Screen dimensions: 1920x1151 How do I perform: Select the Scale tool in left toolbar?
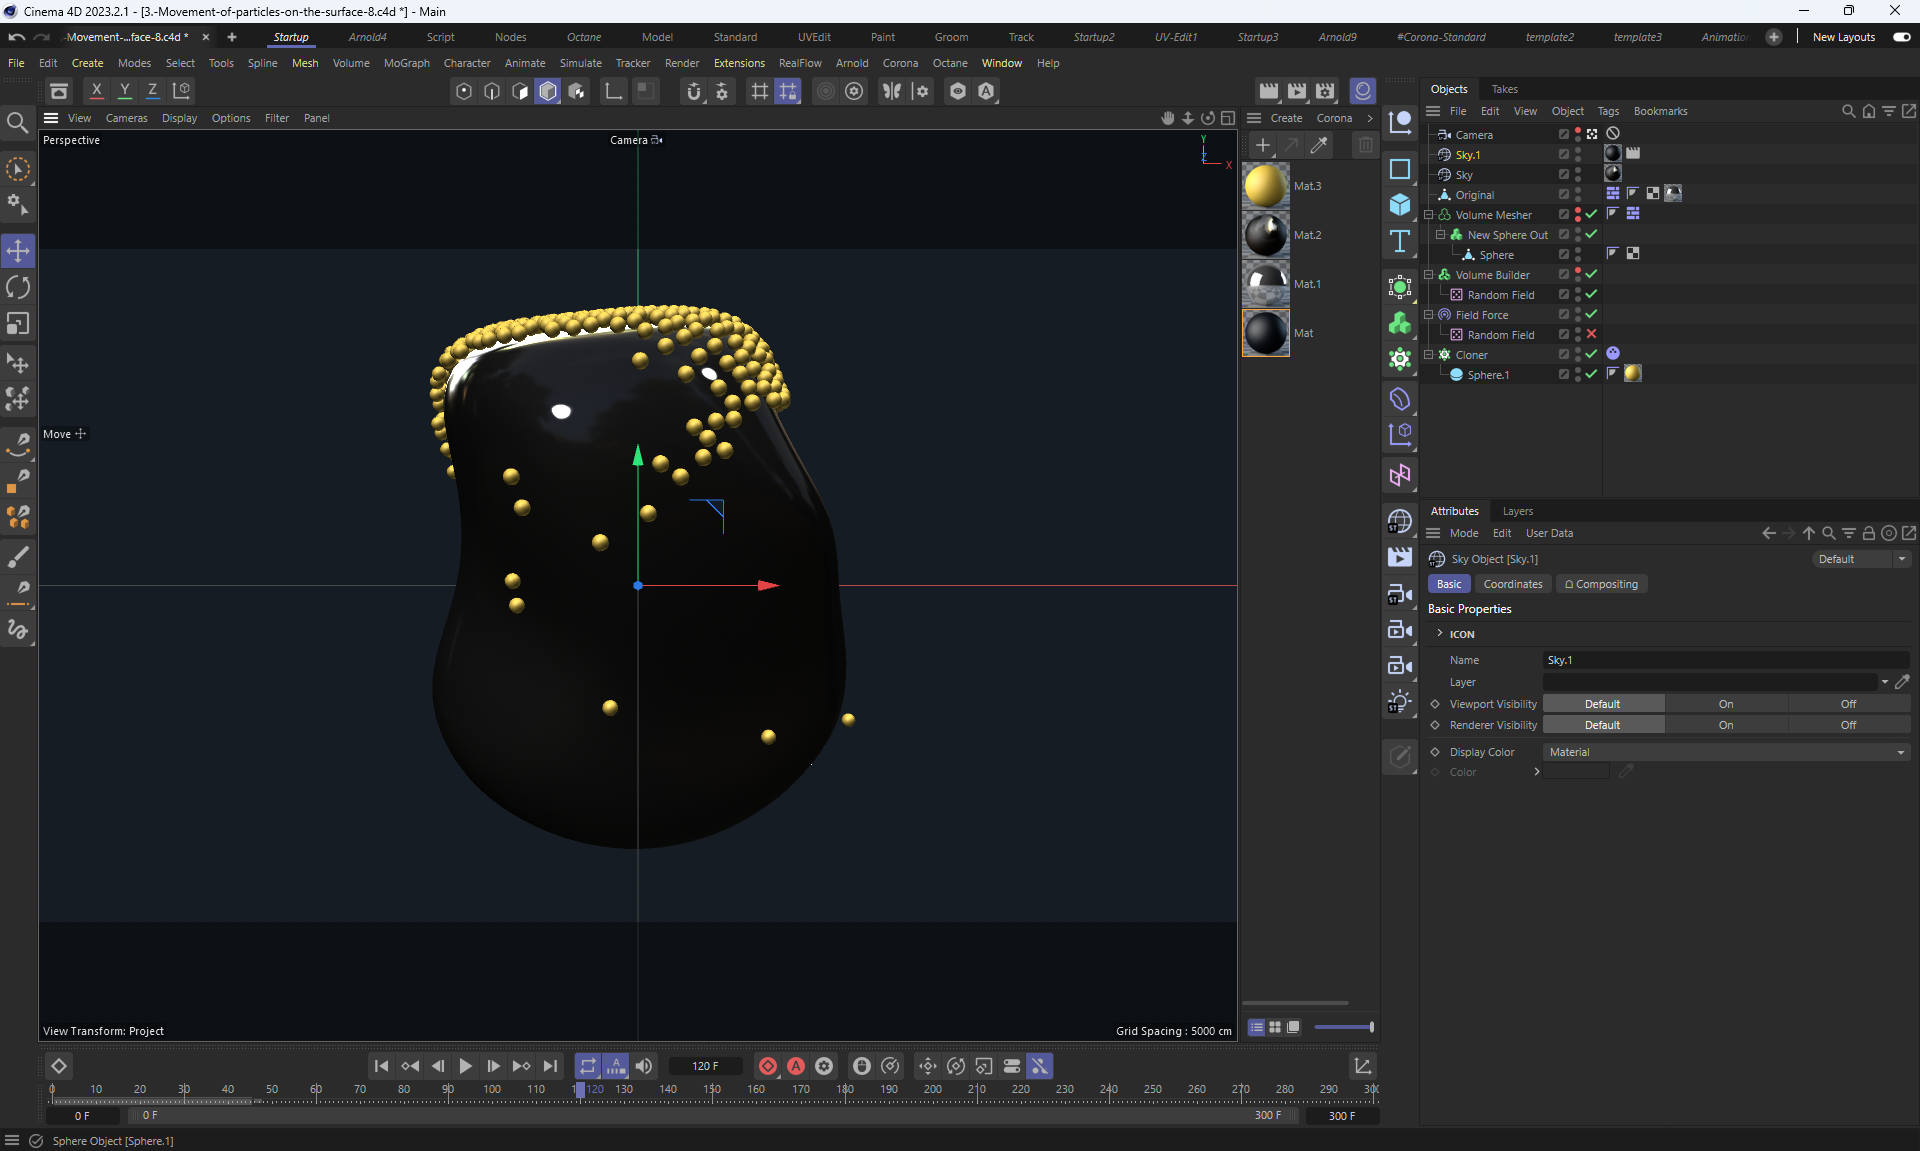[x=18, y=324]
